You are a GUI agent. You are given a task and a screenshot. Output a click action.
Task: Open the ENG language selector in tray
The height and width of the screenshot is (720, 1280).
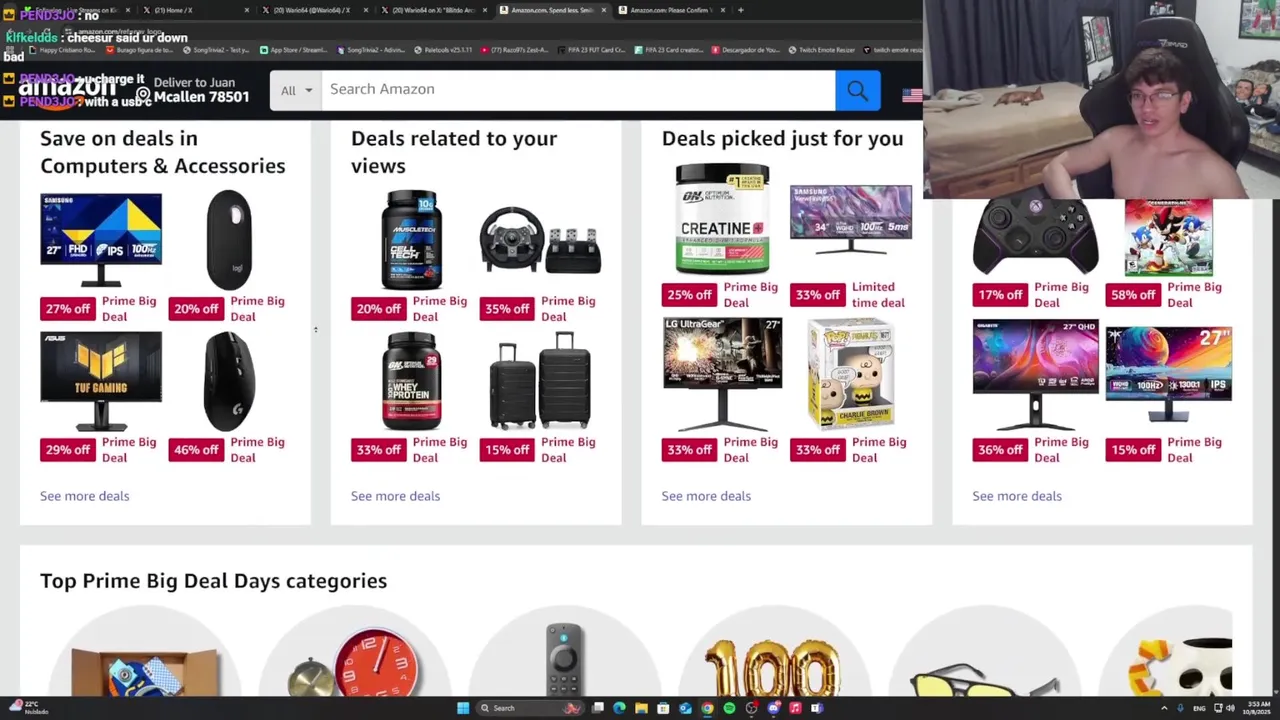tap(1199, 708)
